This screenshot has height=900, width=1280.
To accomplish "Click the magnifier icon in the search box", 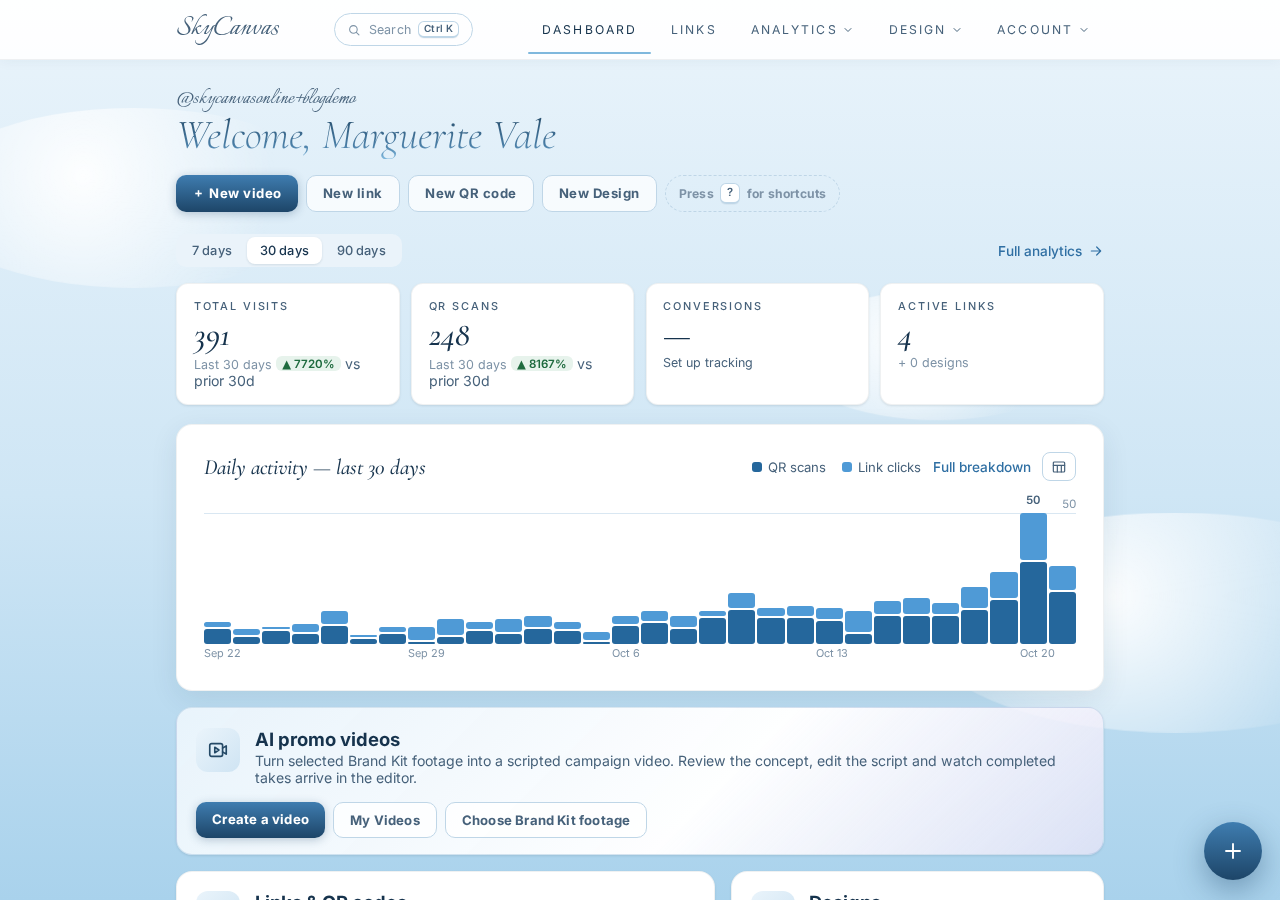I will 354,30.
